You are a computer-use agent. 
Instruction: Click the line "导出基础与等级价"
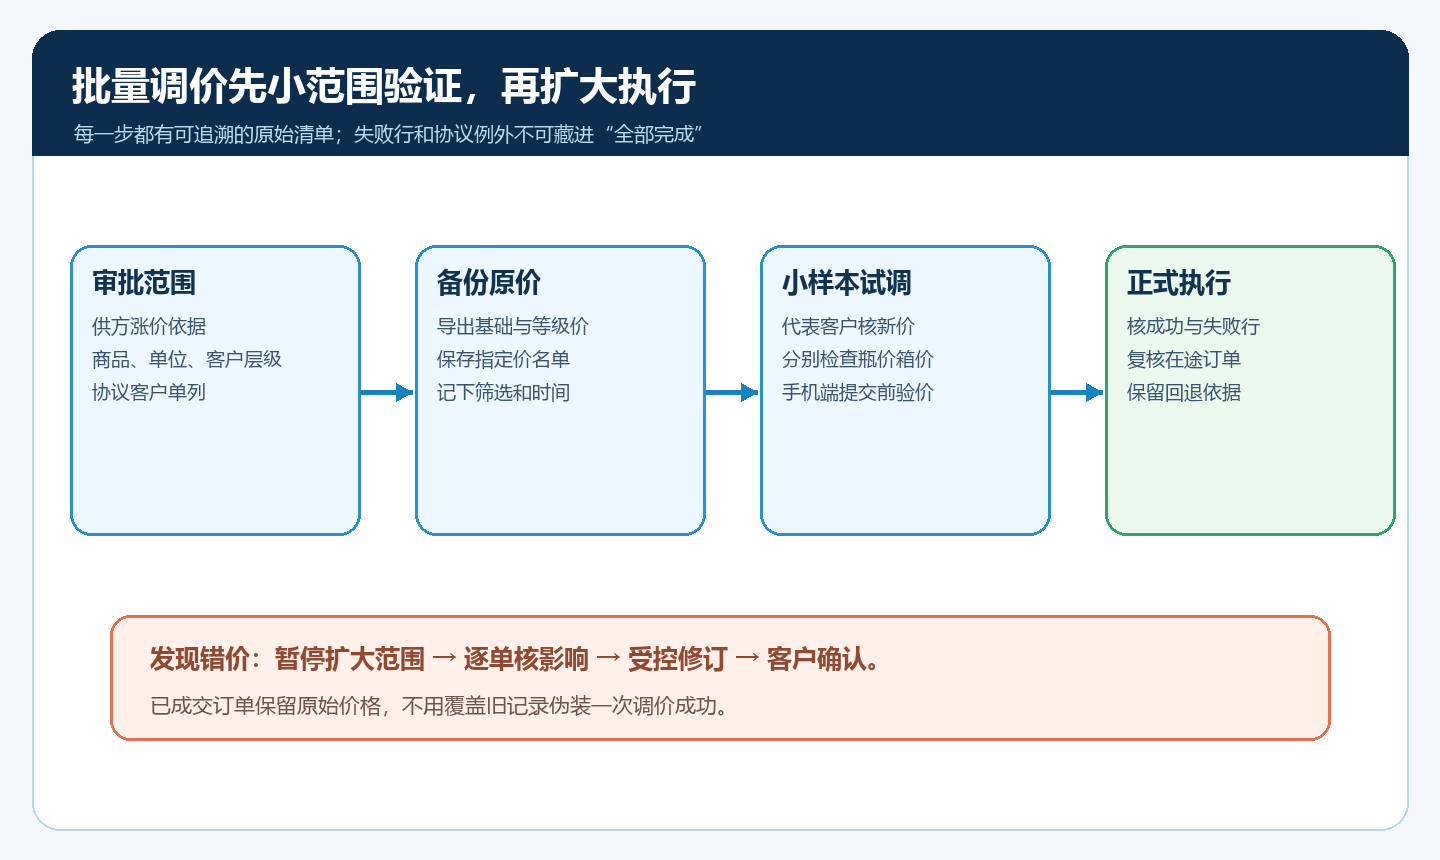(513, 326)
